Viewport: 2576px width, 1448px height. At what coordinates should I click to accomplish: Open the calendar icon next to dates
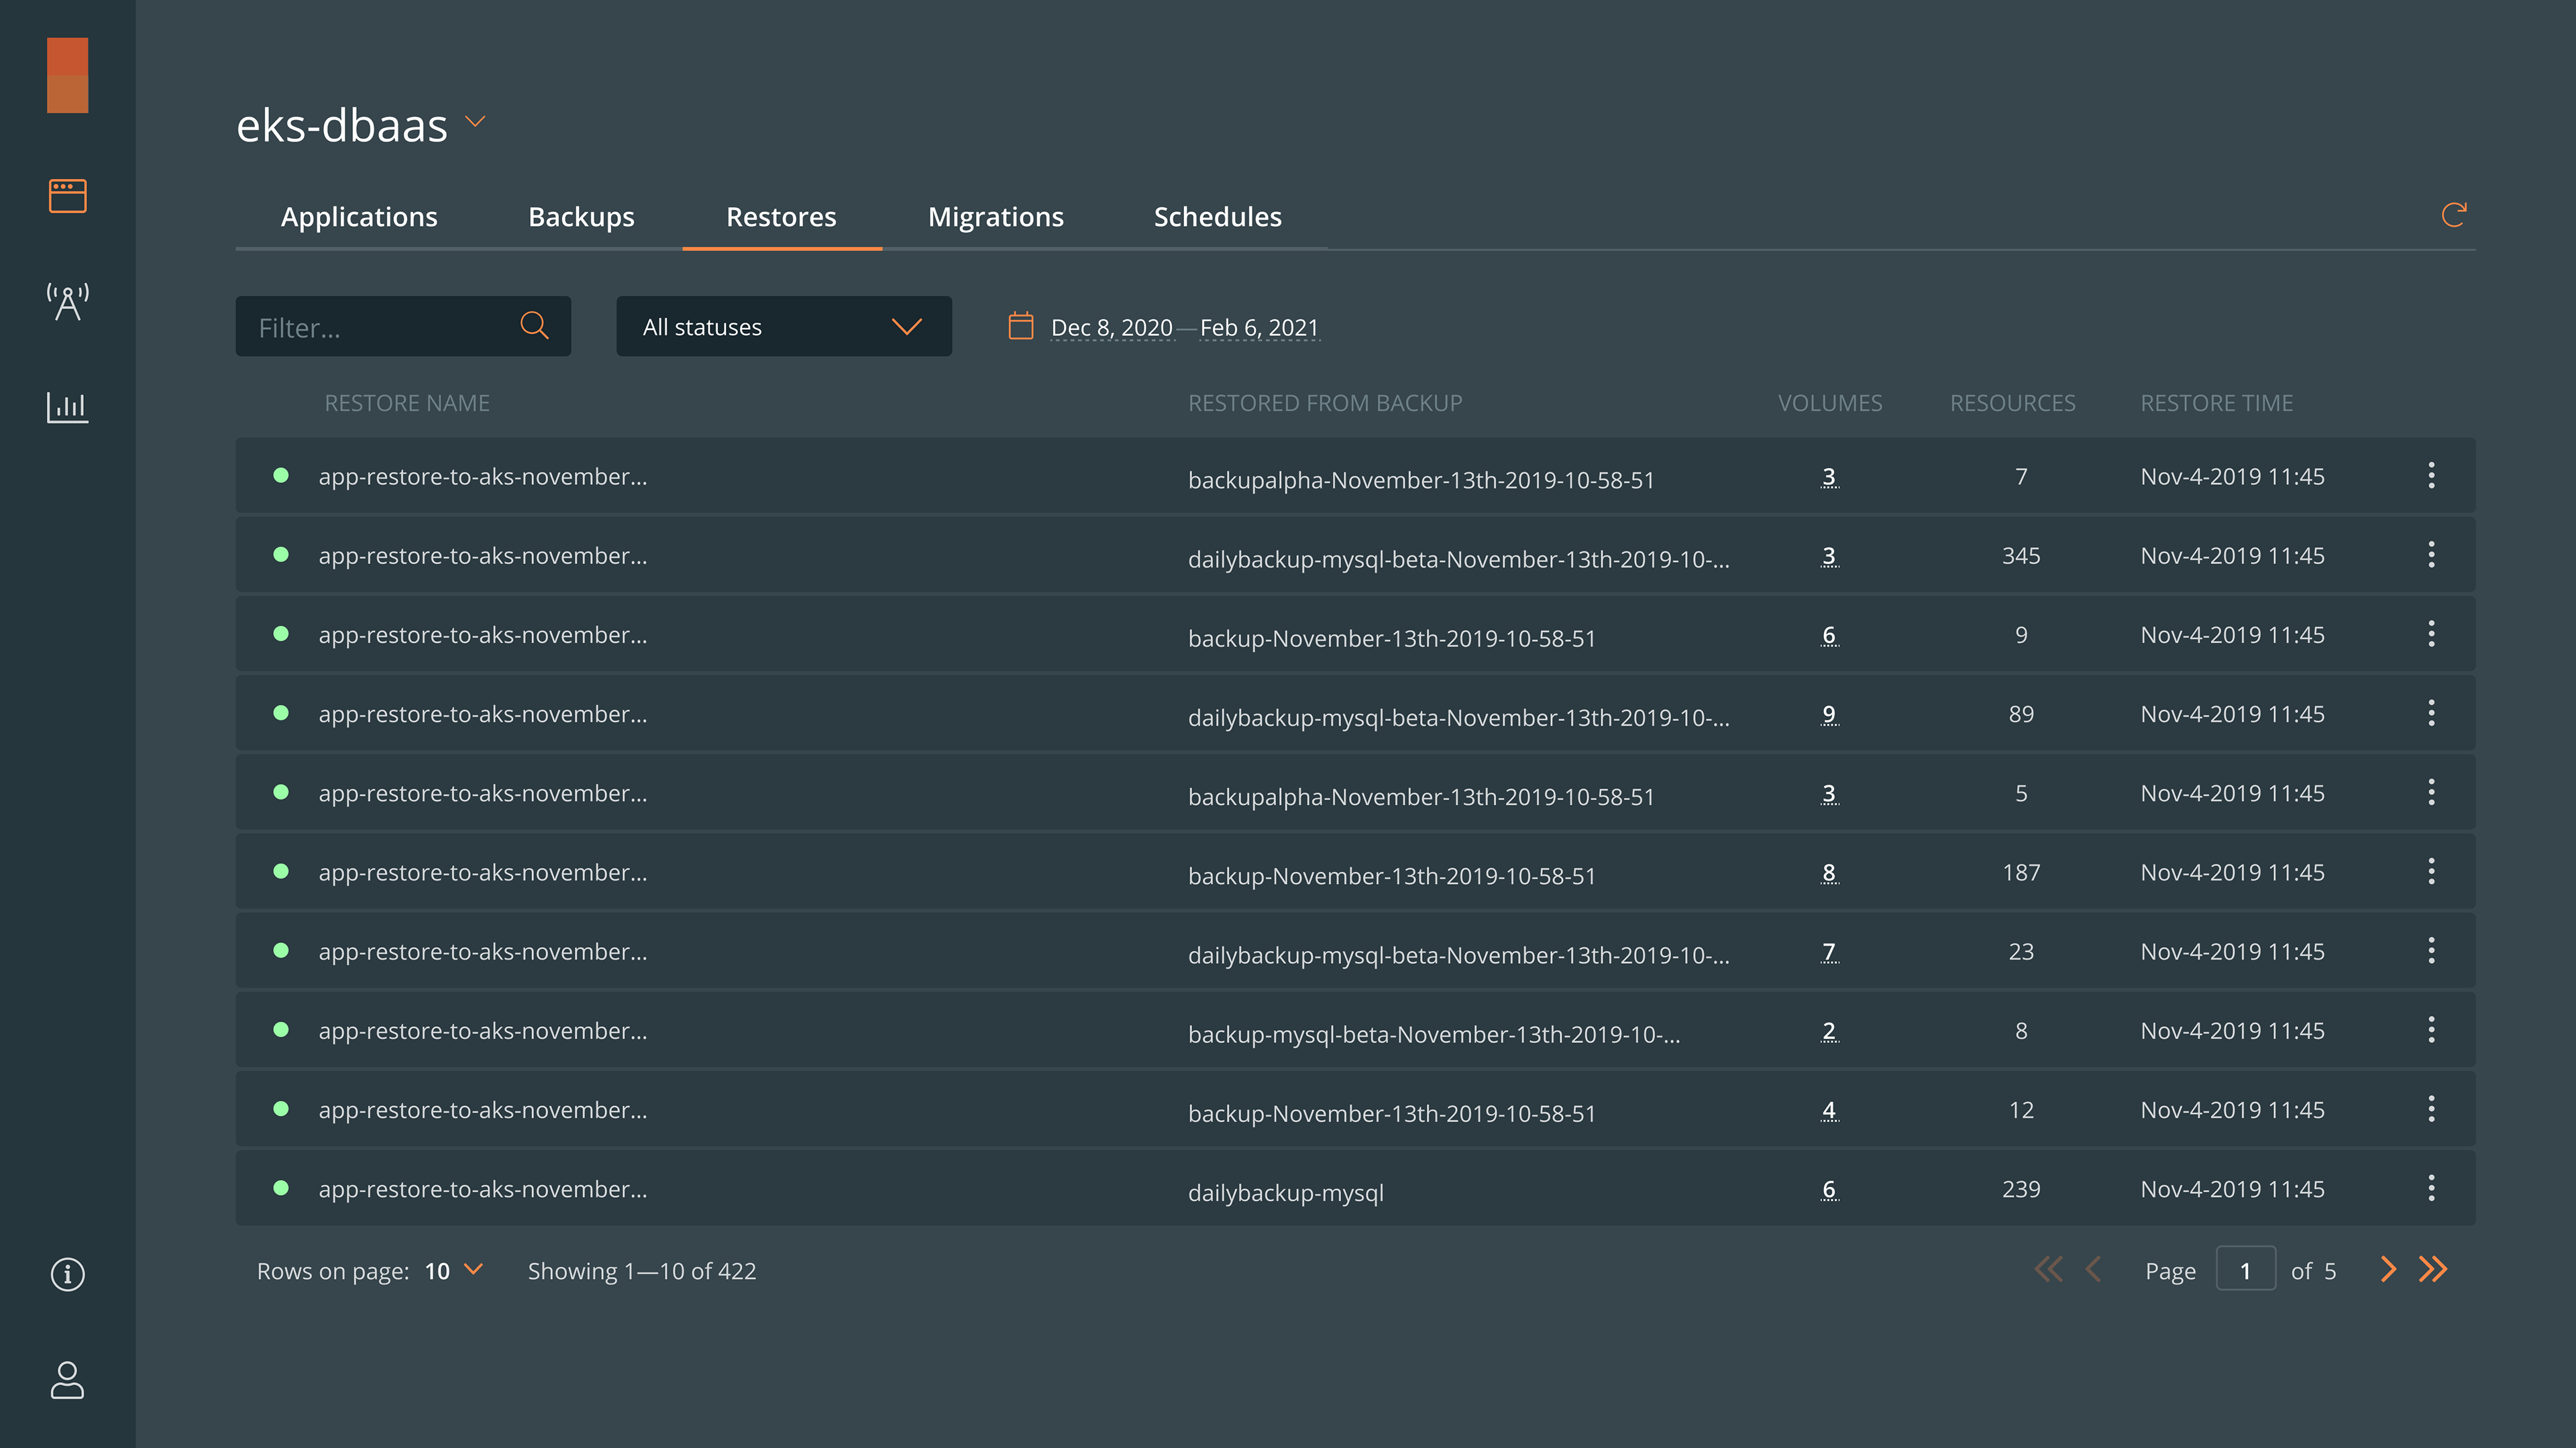pos(1020,326)
